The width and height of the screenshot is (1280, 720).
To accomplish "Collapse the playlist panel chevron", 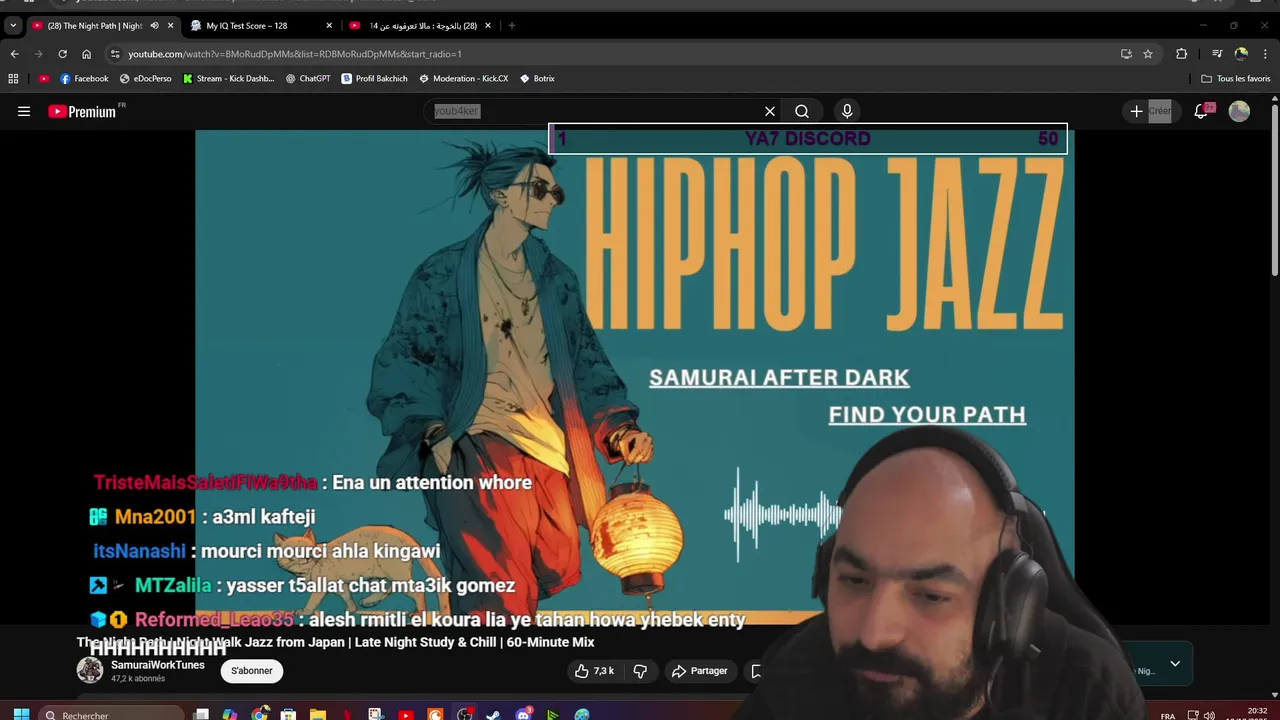I will pos(1175,663).
